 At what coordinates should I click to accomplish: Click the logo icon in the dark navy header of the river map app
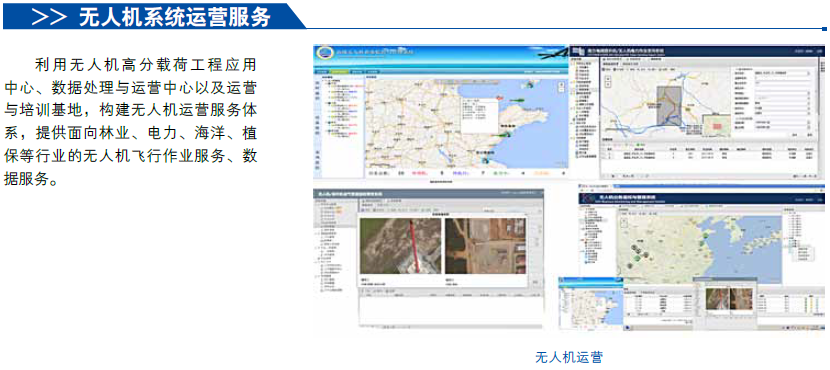click(x=578, y=51)
